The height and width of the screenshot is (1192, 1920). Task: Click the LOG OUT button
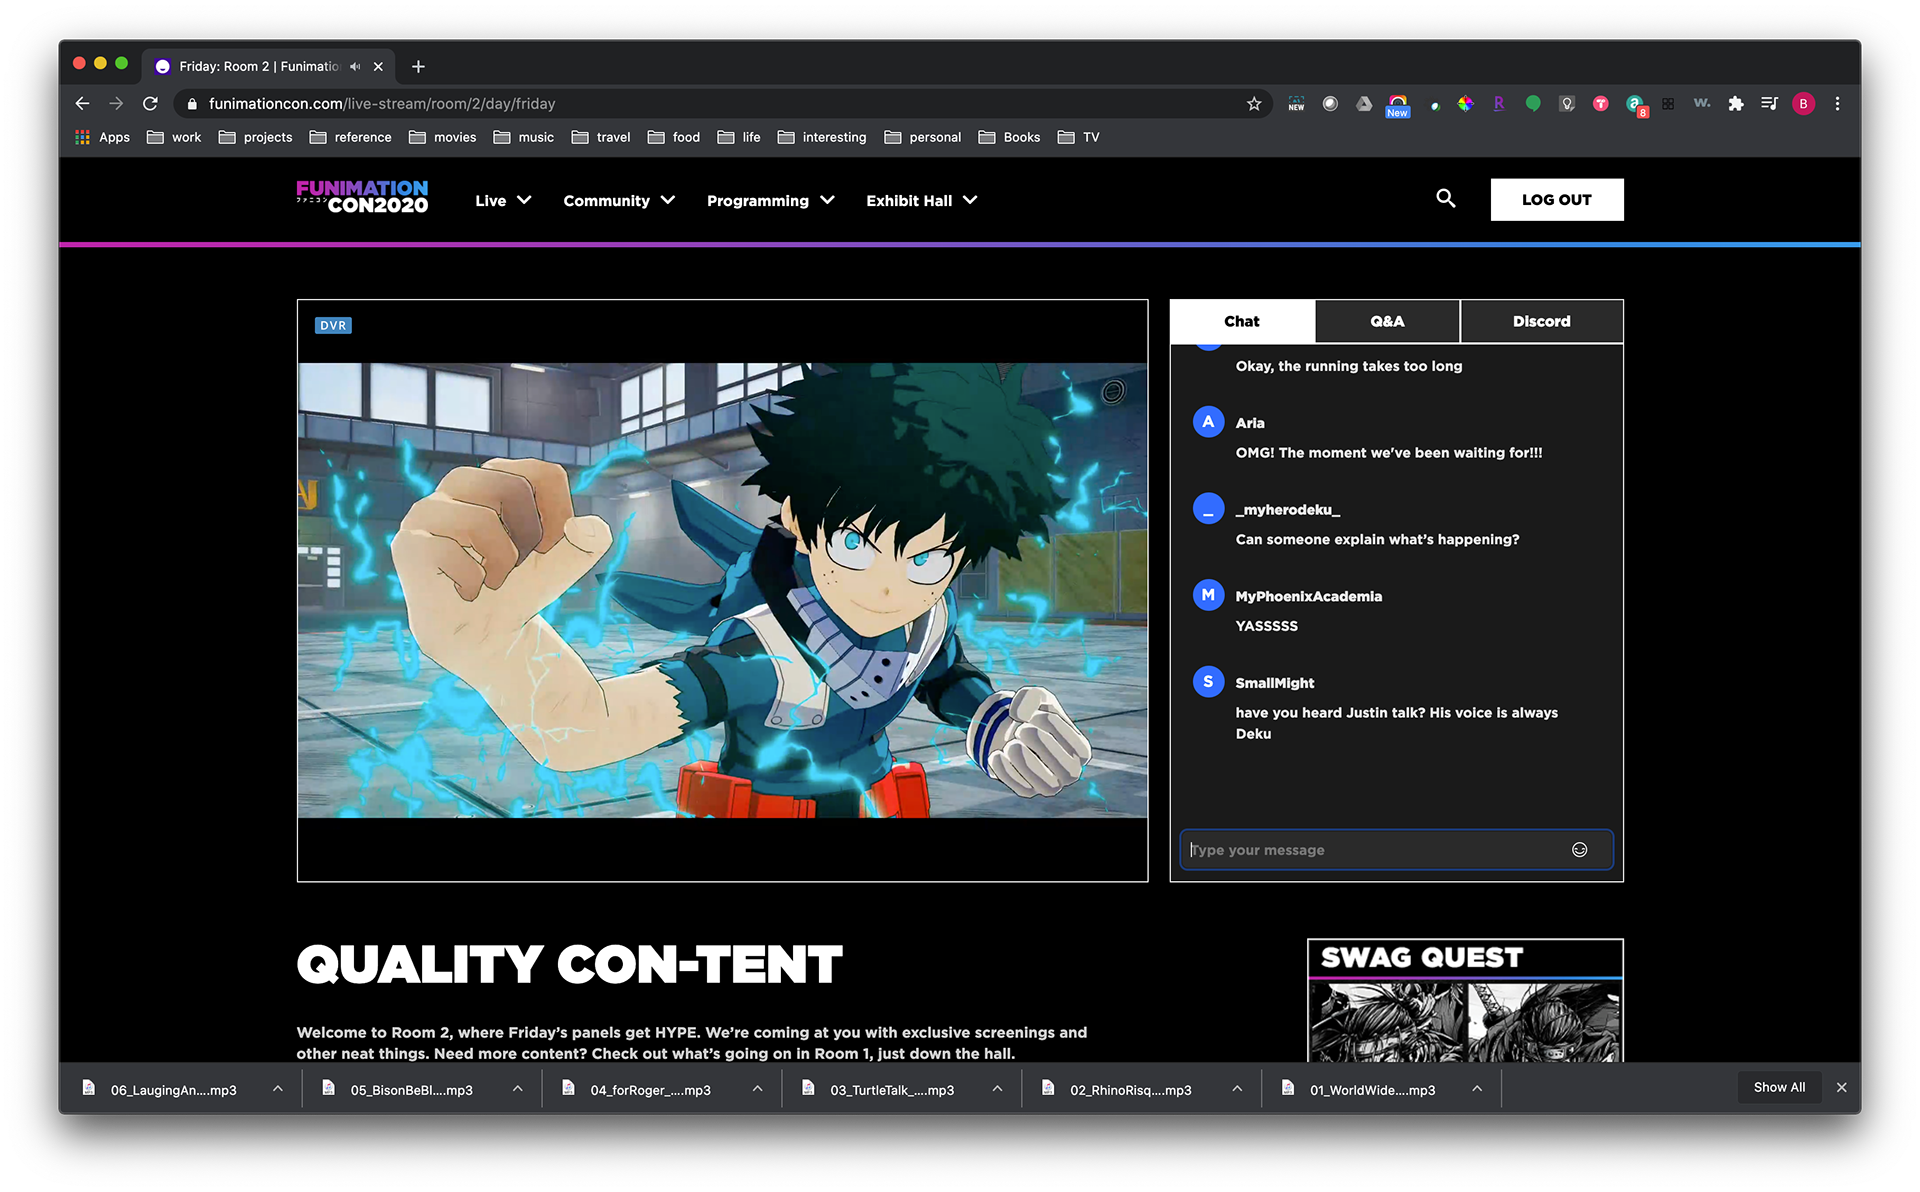[x=1556, y=200]
